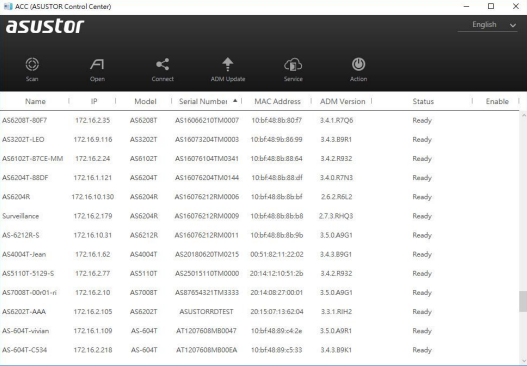The width and height of the screenshot is (527, 366).
Task: Click ADM version 3.4.1.R7Q6
Action: pyautogui.click(x=336, y=120)
